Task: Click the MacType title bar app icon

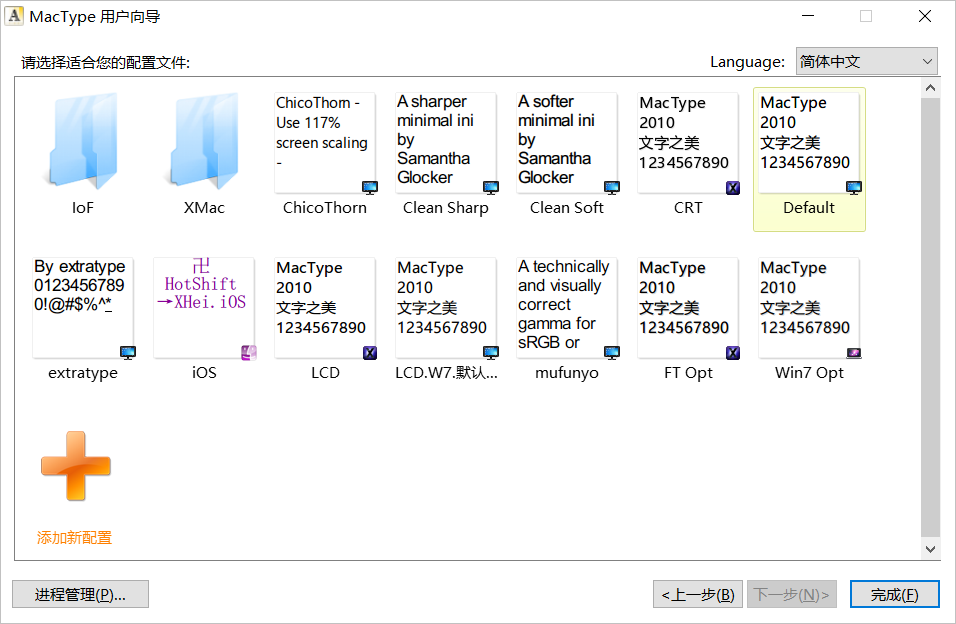Action: pyautogui.click(x=15, y=16)
